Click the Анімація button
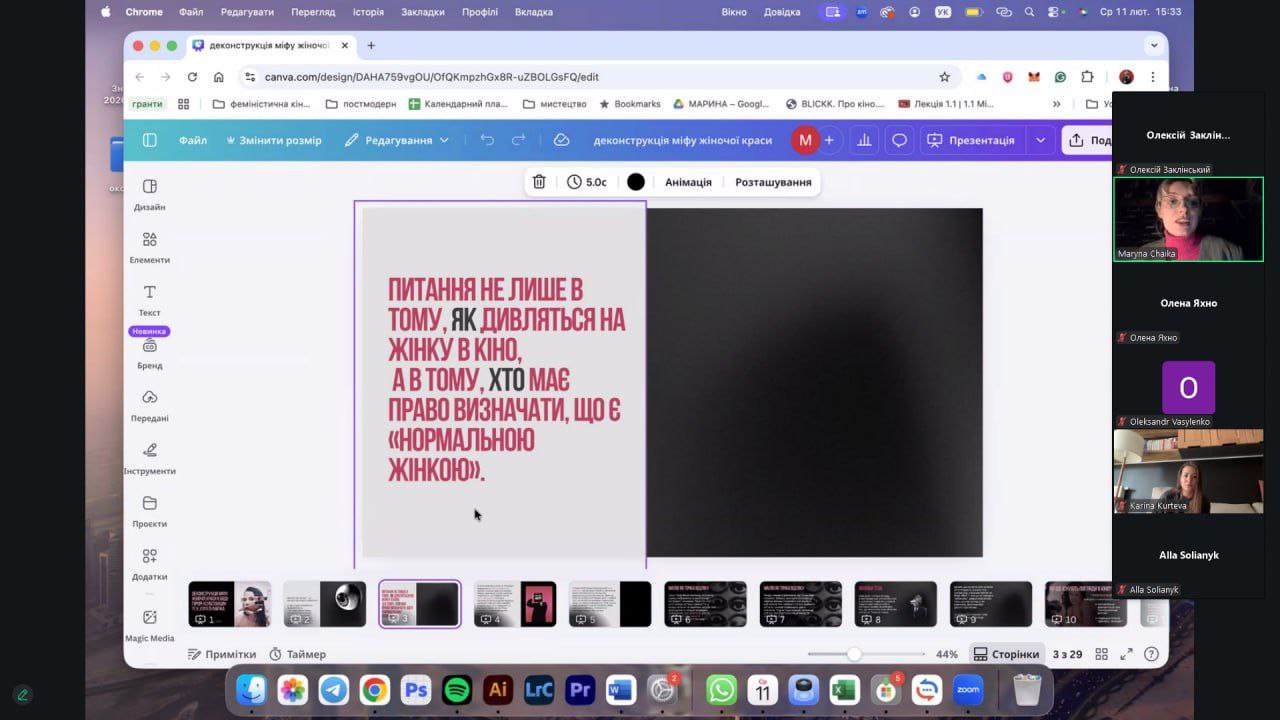Image resolution: width=1280 pixels, height=720 pixels. (688, 182)
